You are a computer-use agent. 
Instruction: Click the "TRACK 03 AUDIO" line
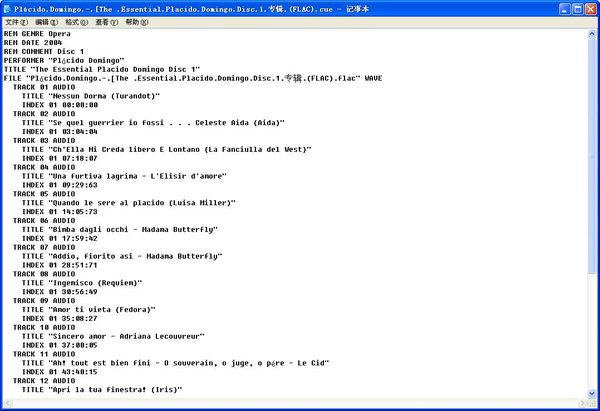[44, 140]
